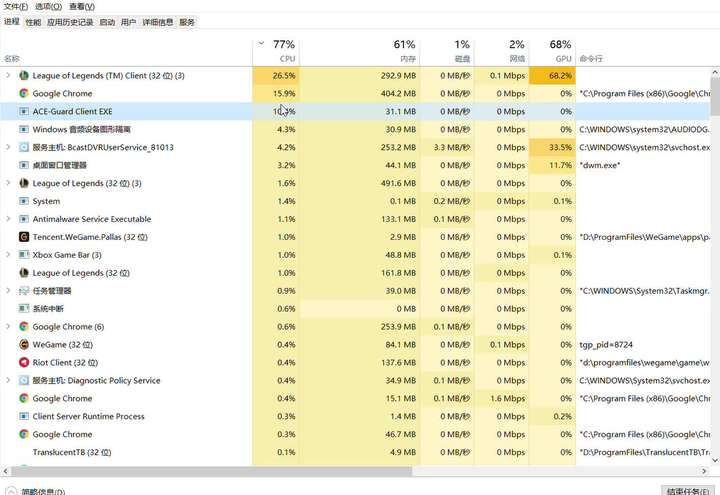Click the scroll-right arrow of horizontal scrollbar
Screen dimensions: 720x495
click(704, 471)
